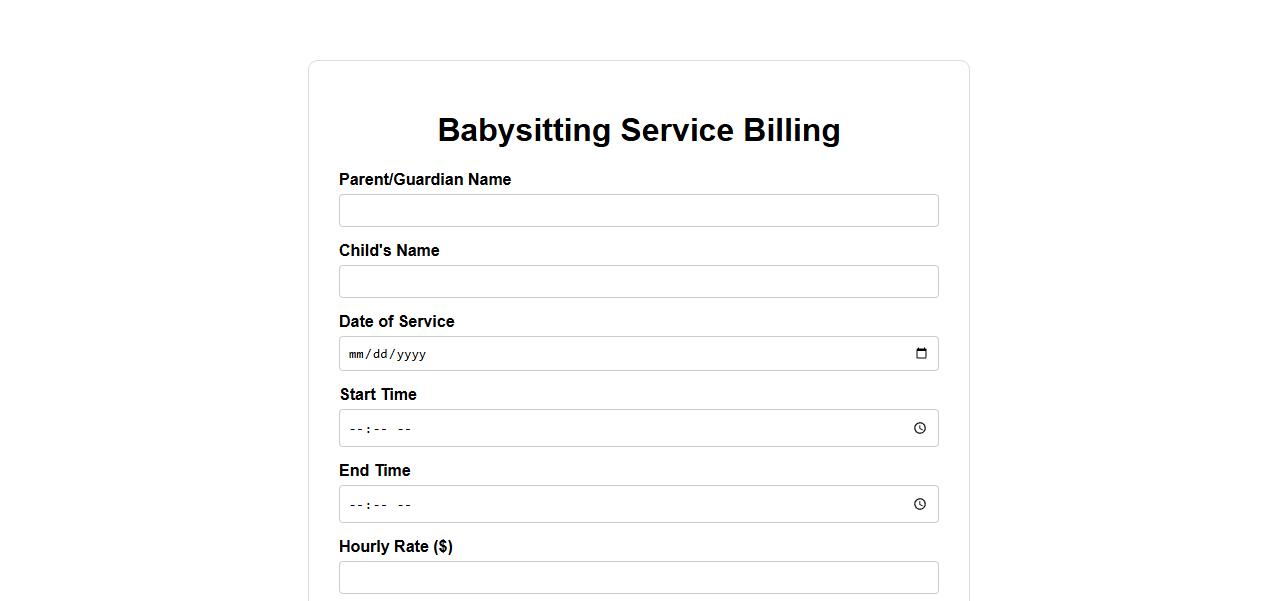The width and height of the screenshot is (1278, 601).
Task: Open the Start Time clock picker
Action: pyautogui.click(x=920, y=428)
